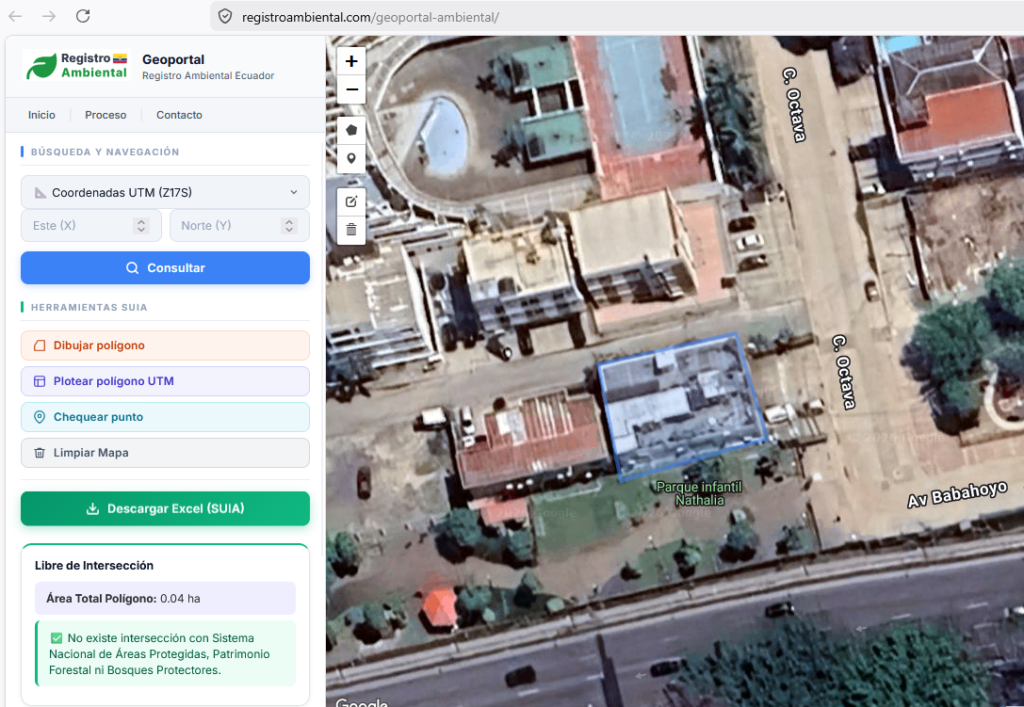Open the Coordenadas UTM (Z17S) dropdown
The width and height of the screenshot is (1024, 707).
165,192
